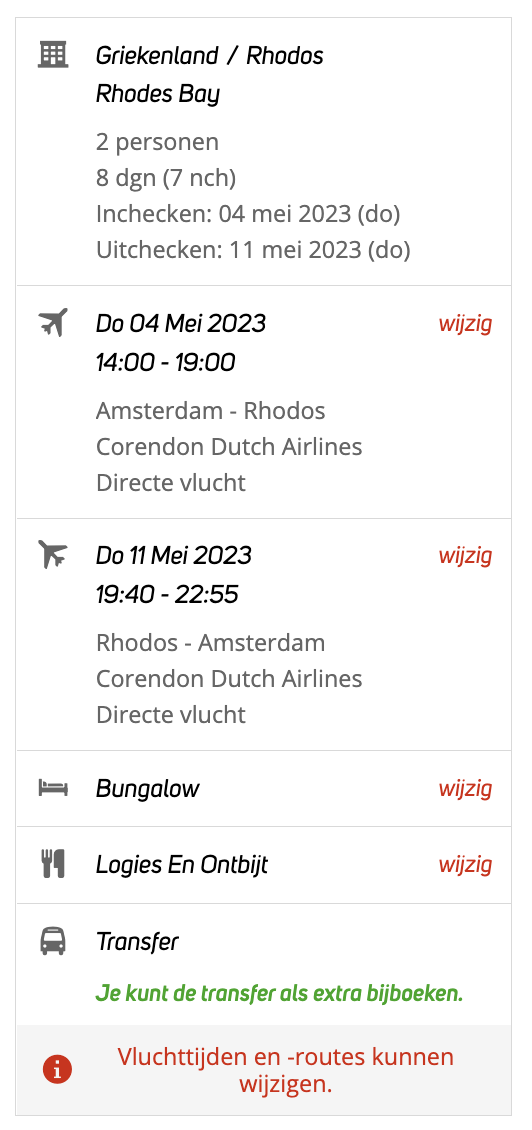The image size is (532, 1130).
Task: Click the Bungalow room type label
Action: [x=148, y=788]
